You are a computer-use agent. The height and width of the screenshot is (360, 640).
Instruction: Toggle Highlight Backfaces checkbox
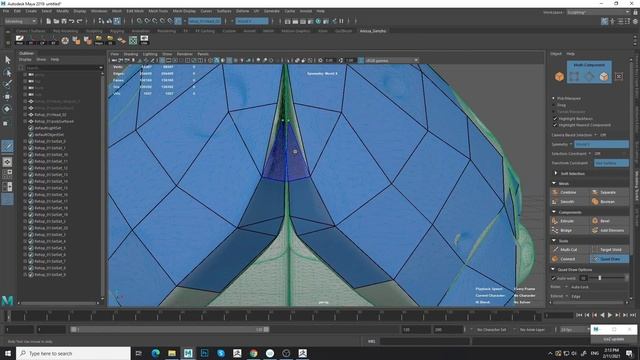click(555, 118)
